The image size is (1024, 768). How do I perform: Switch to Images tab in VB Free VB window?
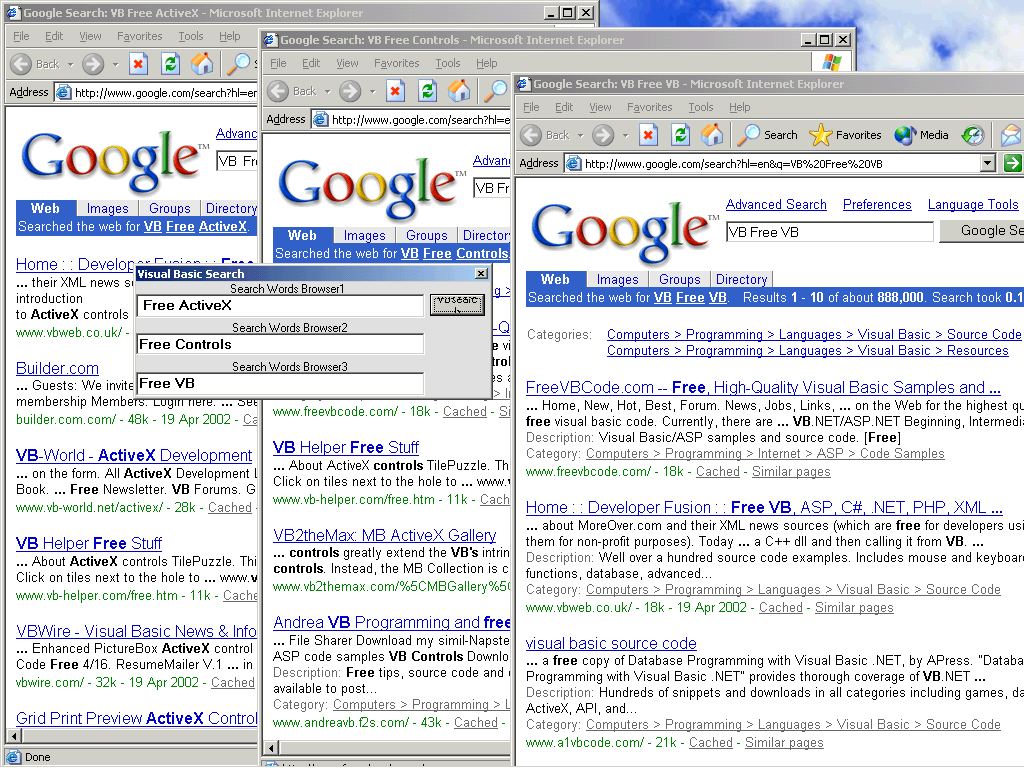[617, 280]
